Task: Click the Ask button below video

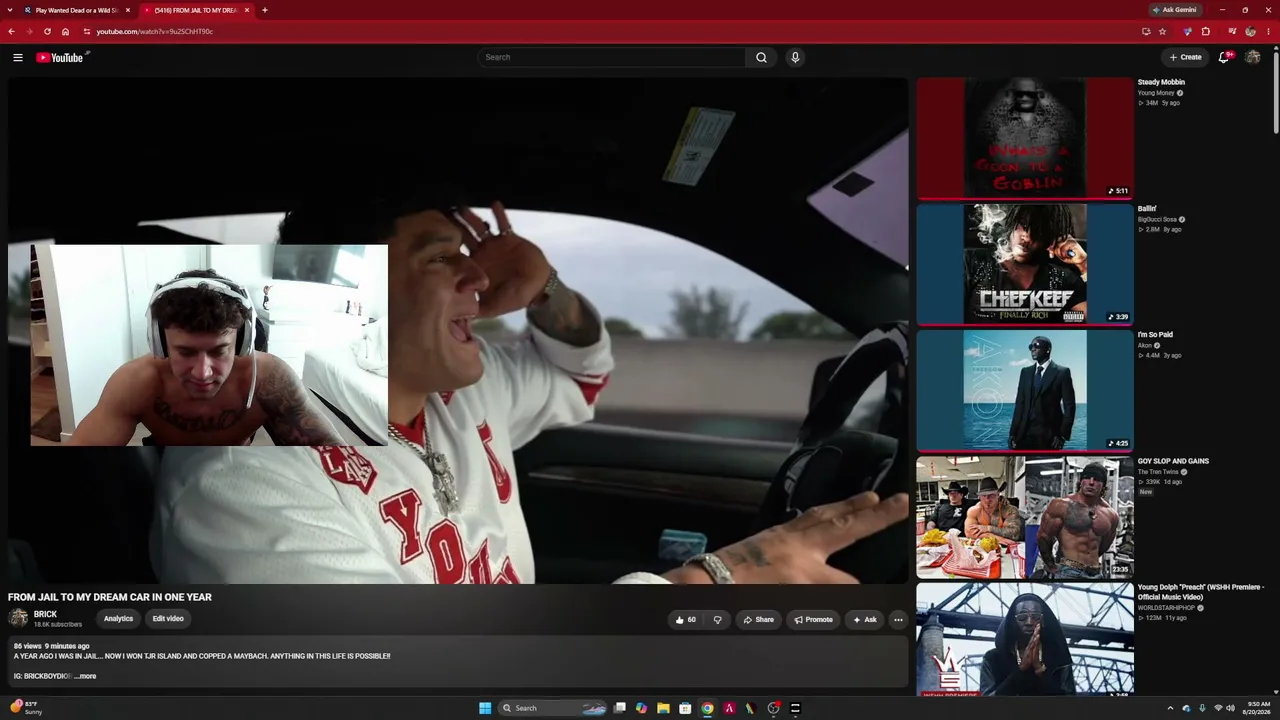Action: [865, 620]
